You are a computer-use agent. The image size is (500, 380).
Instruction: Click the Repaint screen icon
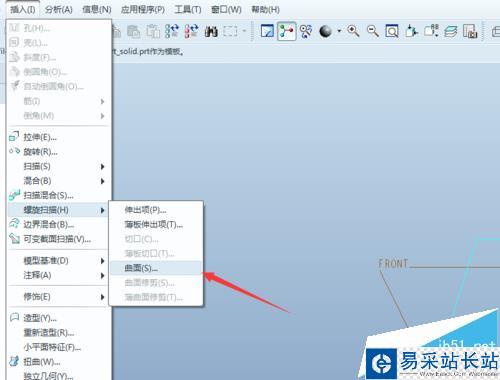[267, 31]
